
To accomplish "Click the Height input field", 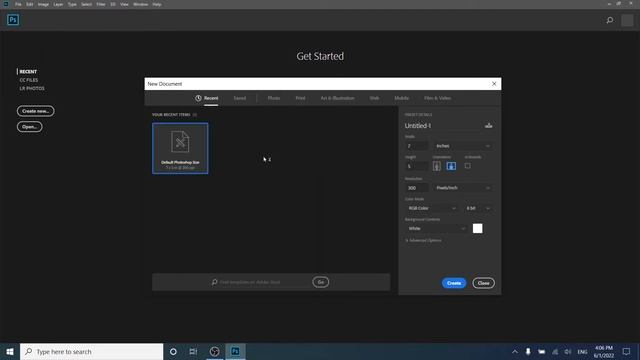I will coord(417,166).
